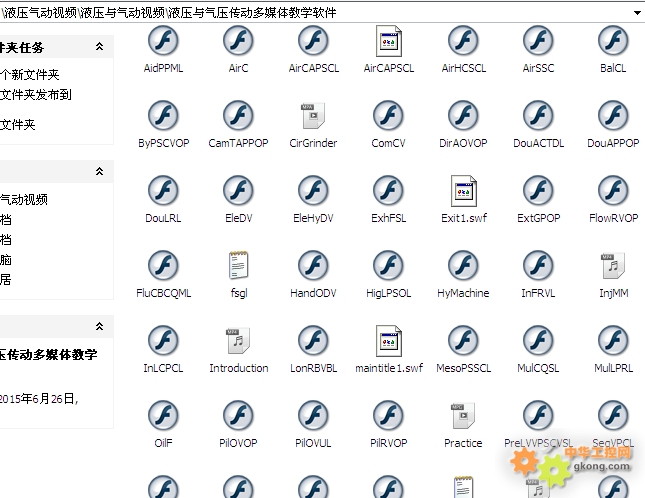Click the PilOVOP Flash file icon
The width and height of the screenshot is (645, 498).
point(238,415)
